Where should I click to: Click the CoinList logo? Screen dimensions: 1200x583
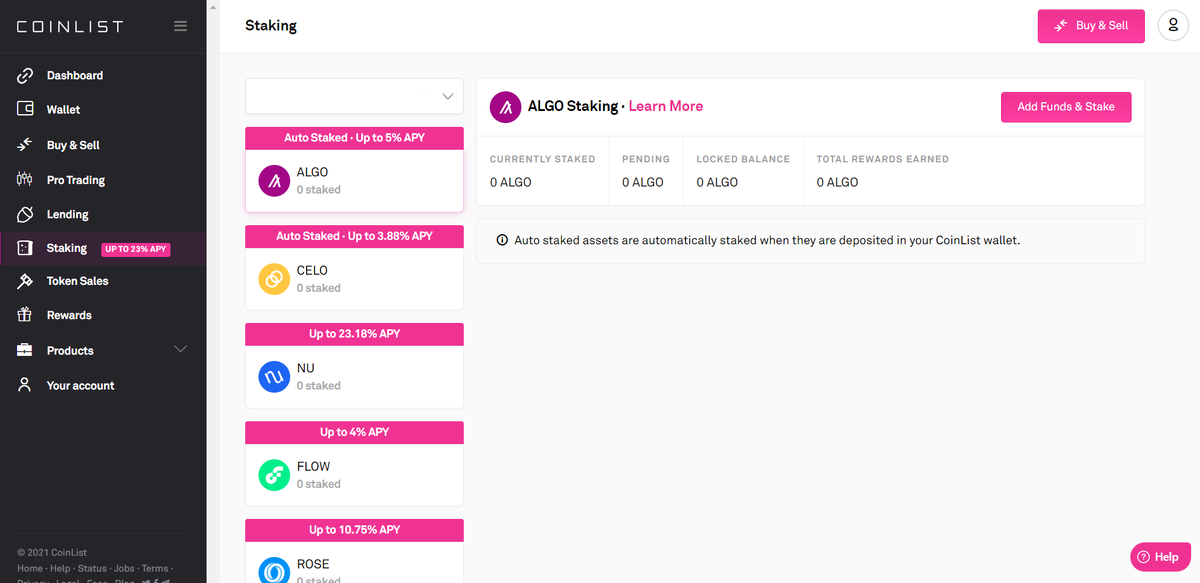point(70,26)
